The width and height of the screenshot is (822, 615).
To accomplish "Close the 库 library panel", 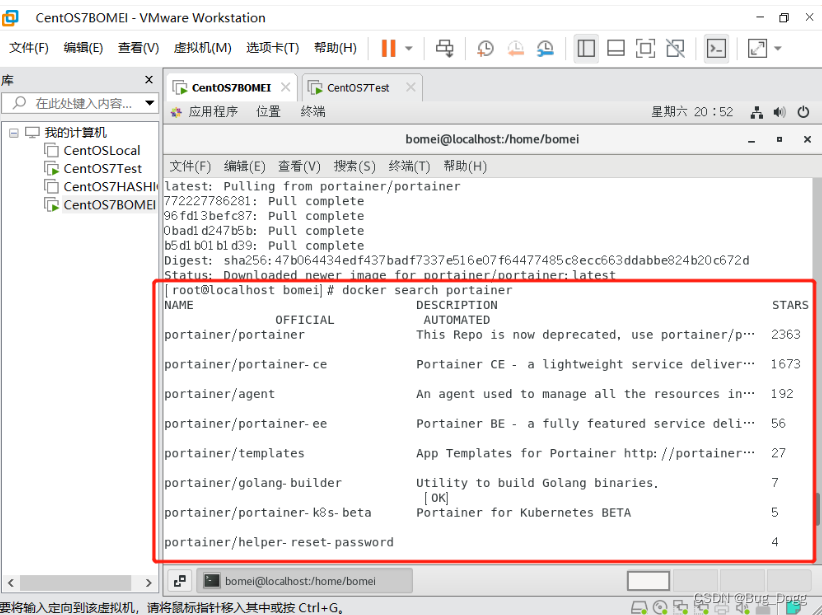I will point(149,80).
